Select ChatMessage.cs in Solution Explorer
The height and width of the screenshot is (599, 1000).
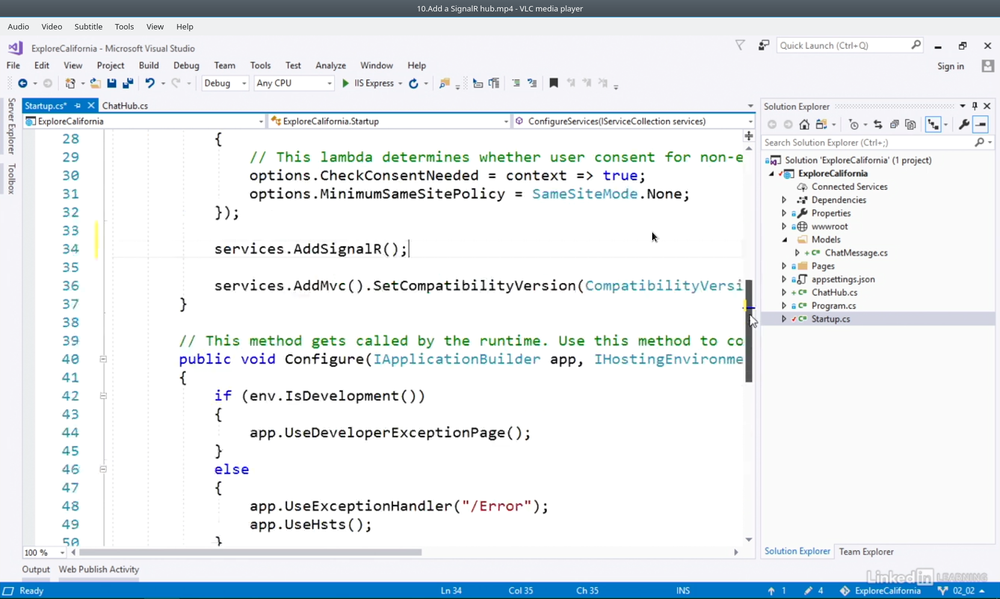855,253
